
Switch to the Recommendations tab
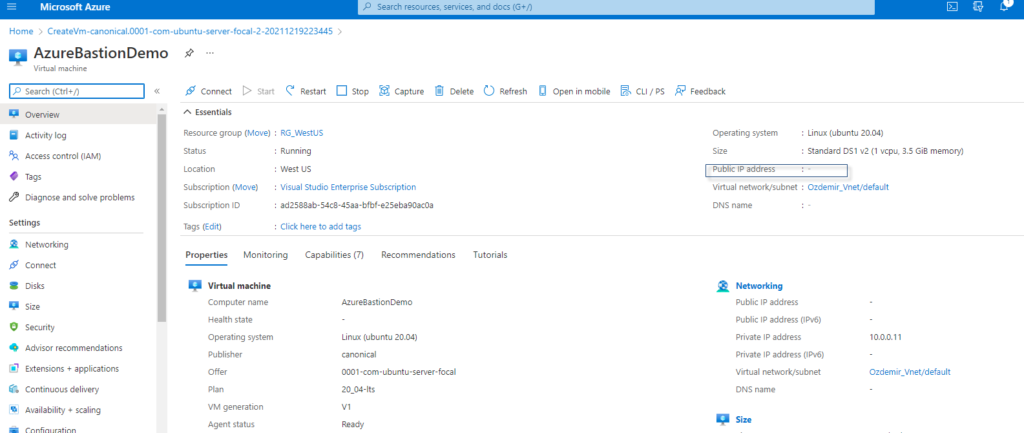point(418,255)
